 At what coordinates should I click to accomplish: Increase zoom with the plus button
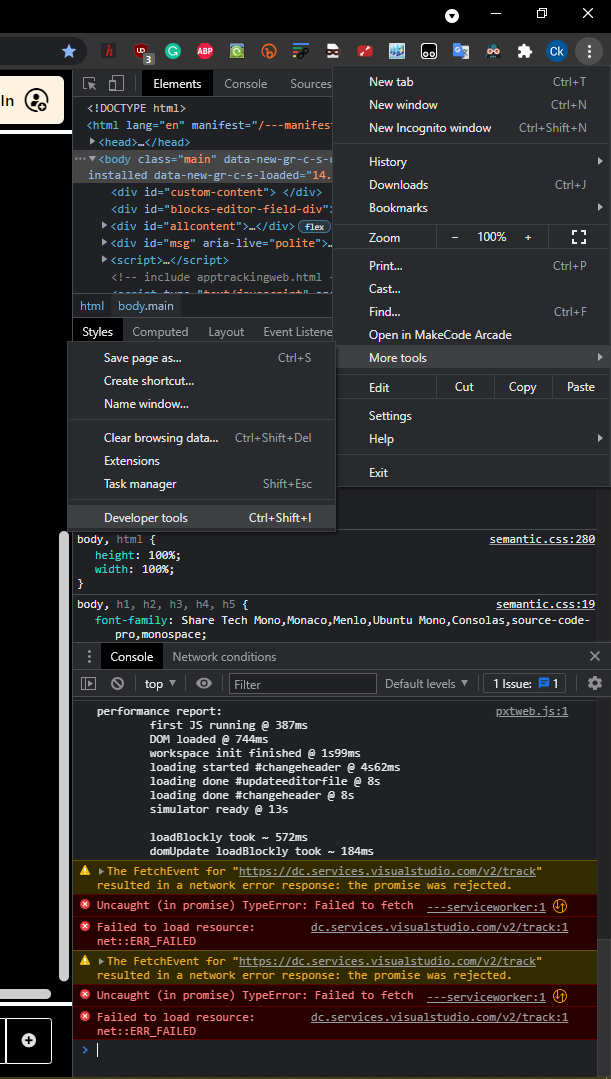528,237
